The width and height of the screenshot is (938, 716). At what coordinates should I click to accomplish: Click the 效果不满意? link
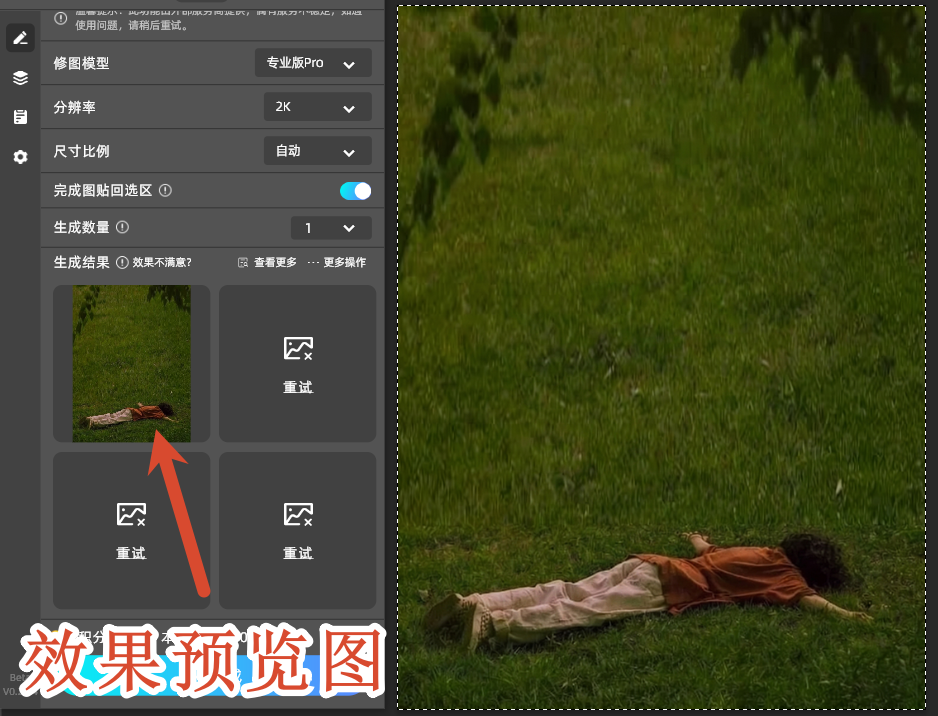click(162, 263)
